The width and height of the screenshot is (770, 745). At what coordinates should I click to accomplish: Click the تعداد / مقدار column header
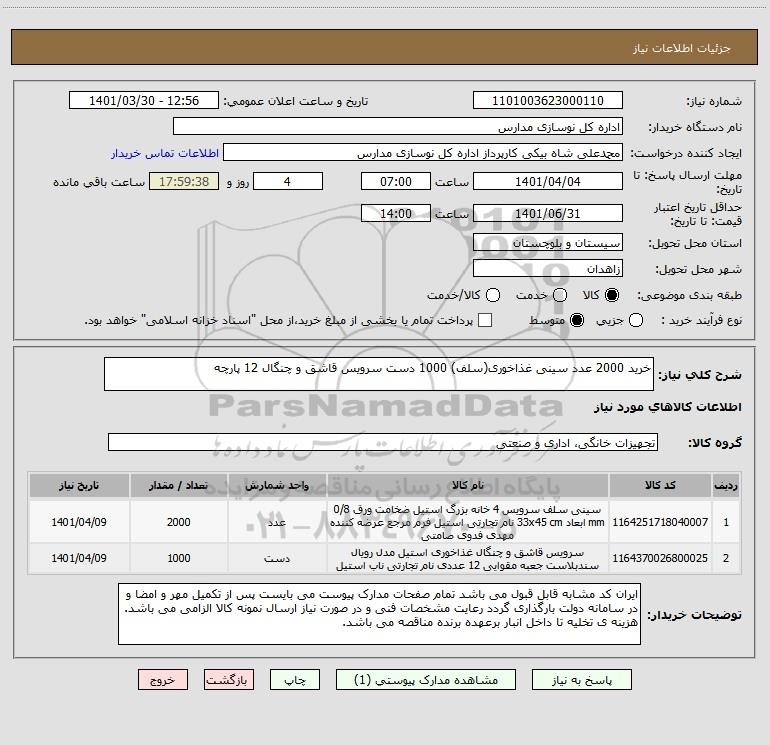click(178, 485)
